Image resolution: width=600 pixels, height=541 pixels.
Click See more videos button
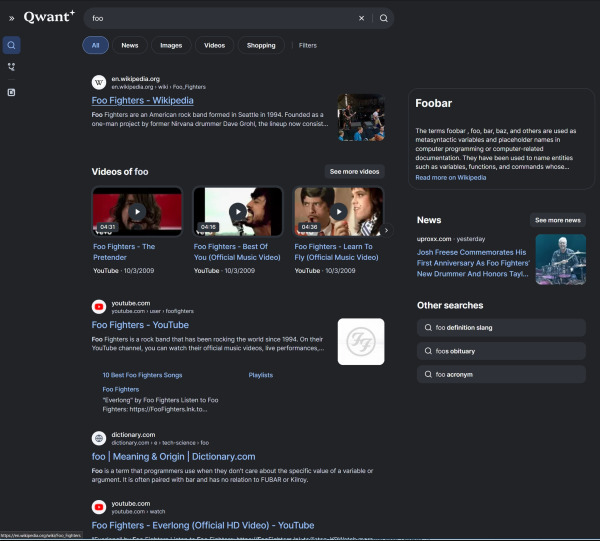pyautogui.click(x=354, y=171)
